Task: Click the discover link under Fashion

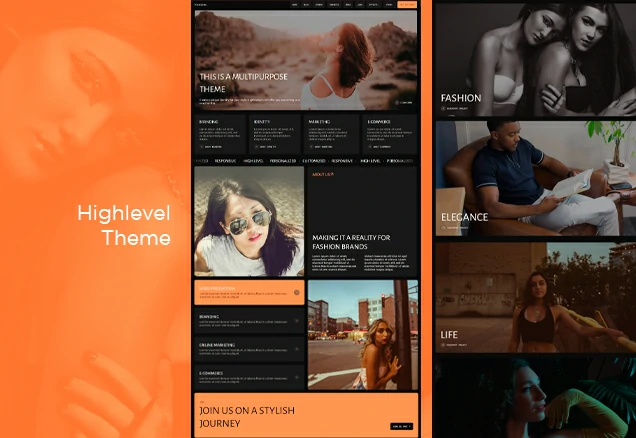Action: [454, 109]
